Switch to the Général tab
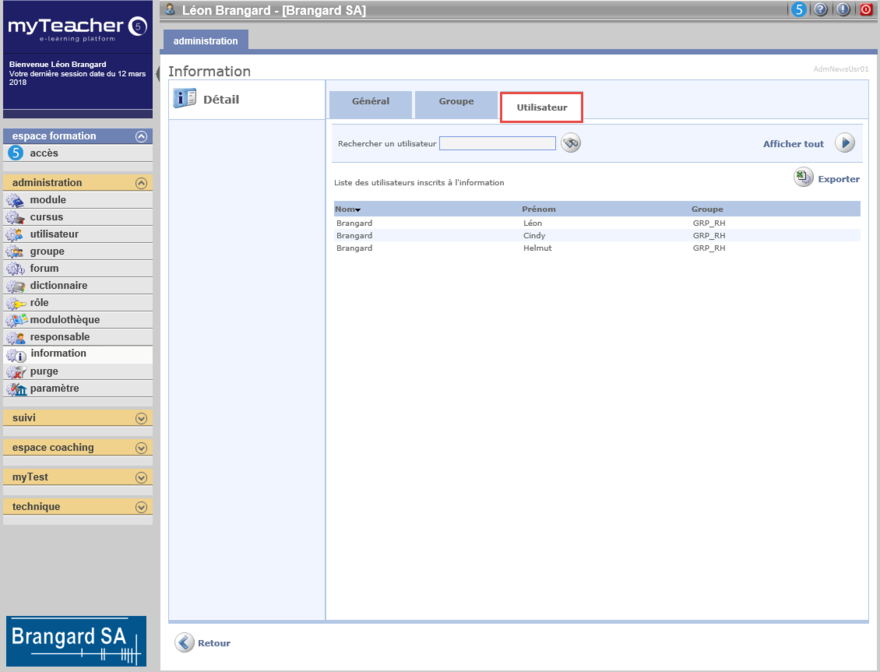 pyautogui.click(x=371, y=103)
